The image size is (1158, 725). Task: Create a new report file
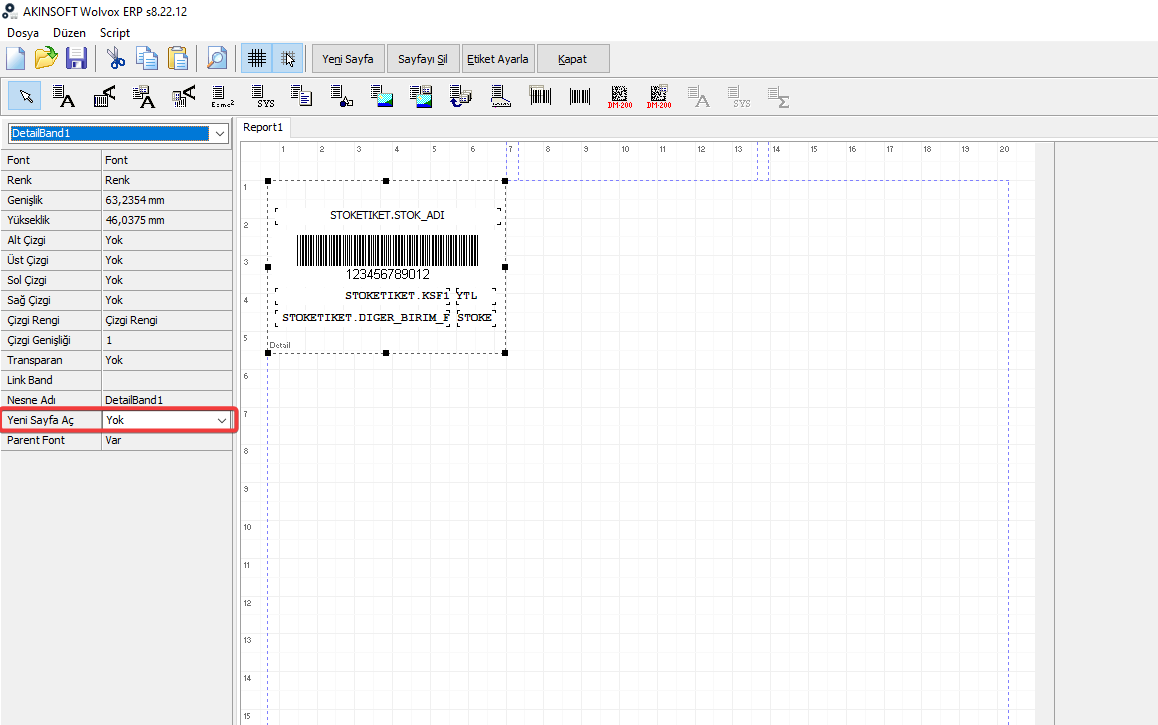pyautogui.click(x=16, y=58)
